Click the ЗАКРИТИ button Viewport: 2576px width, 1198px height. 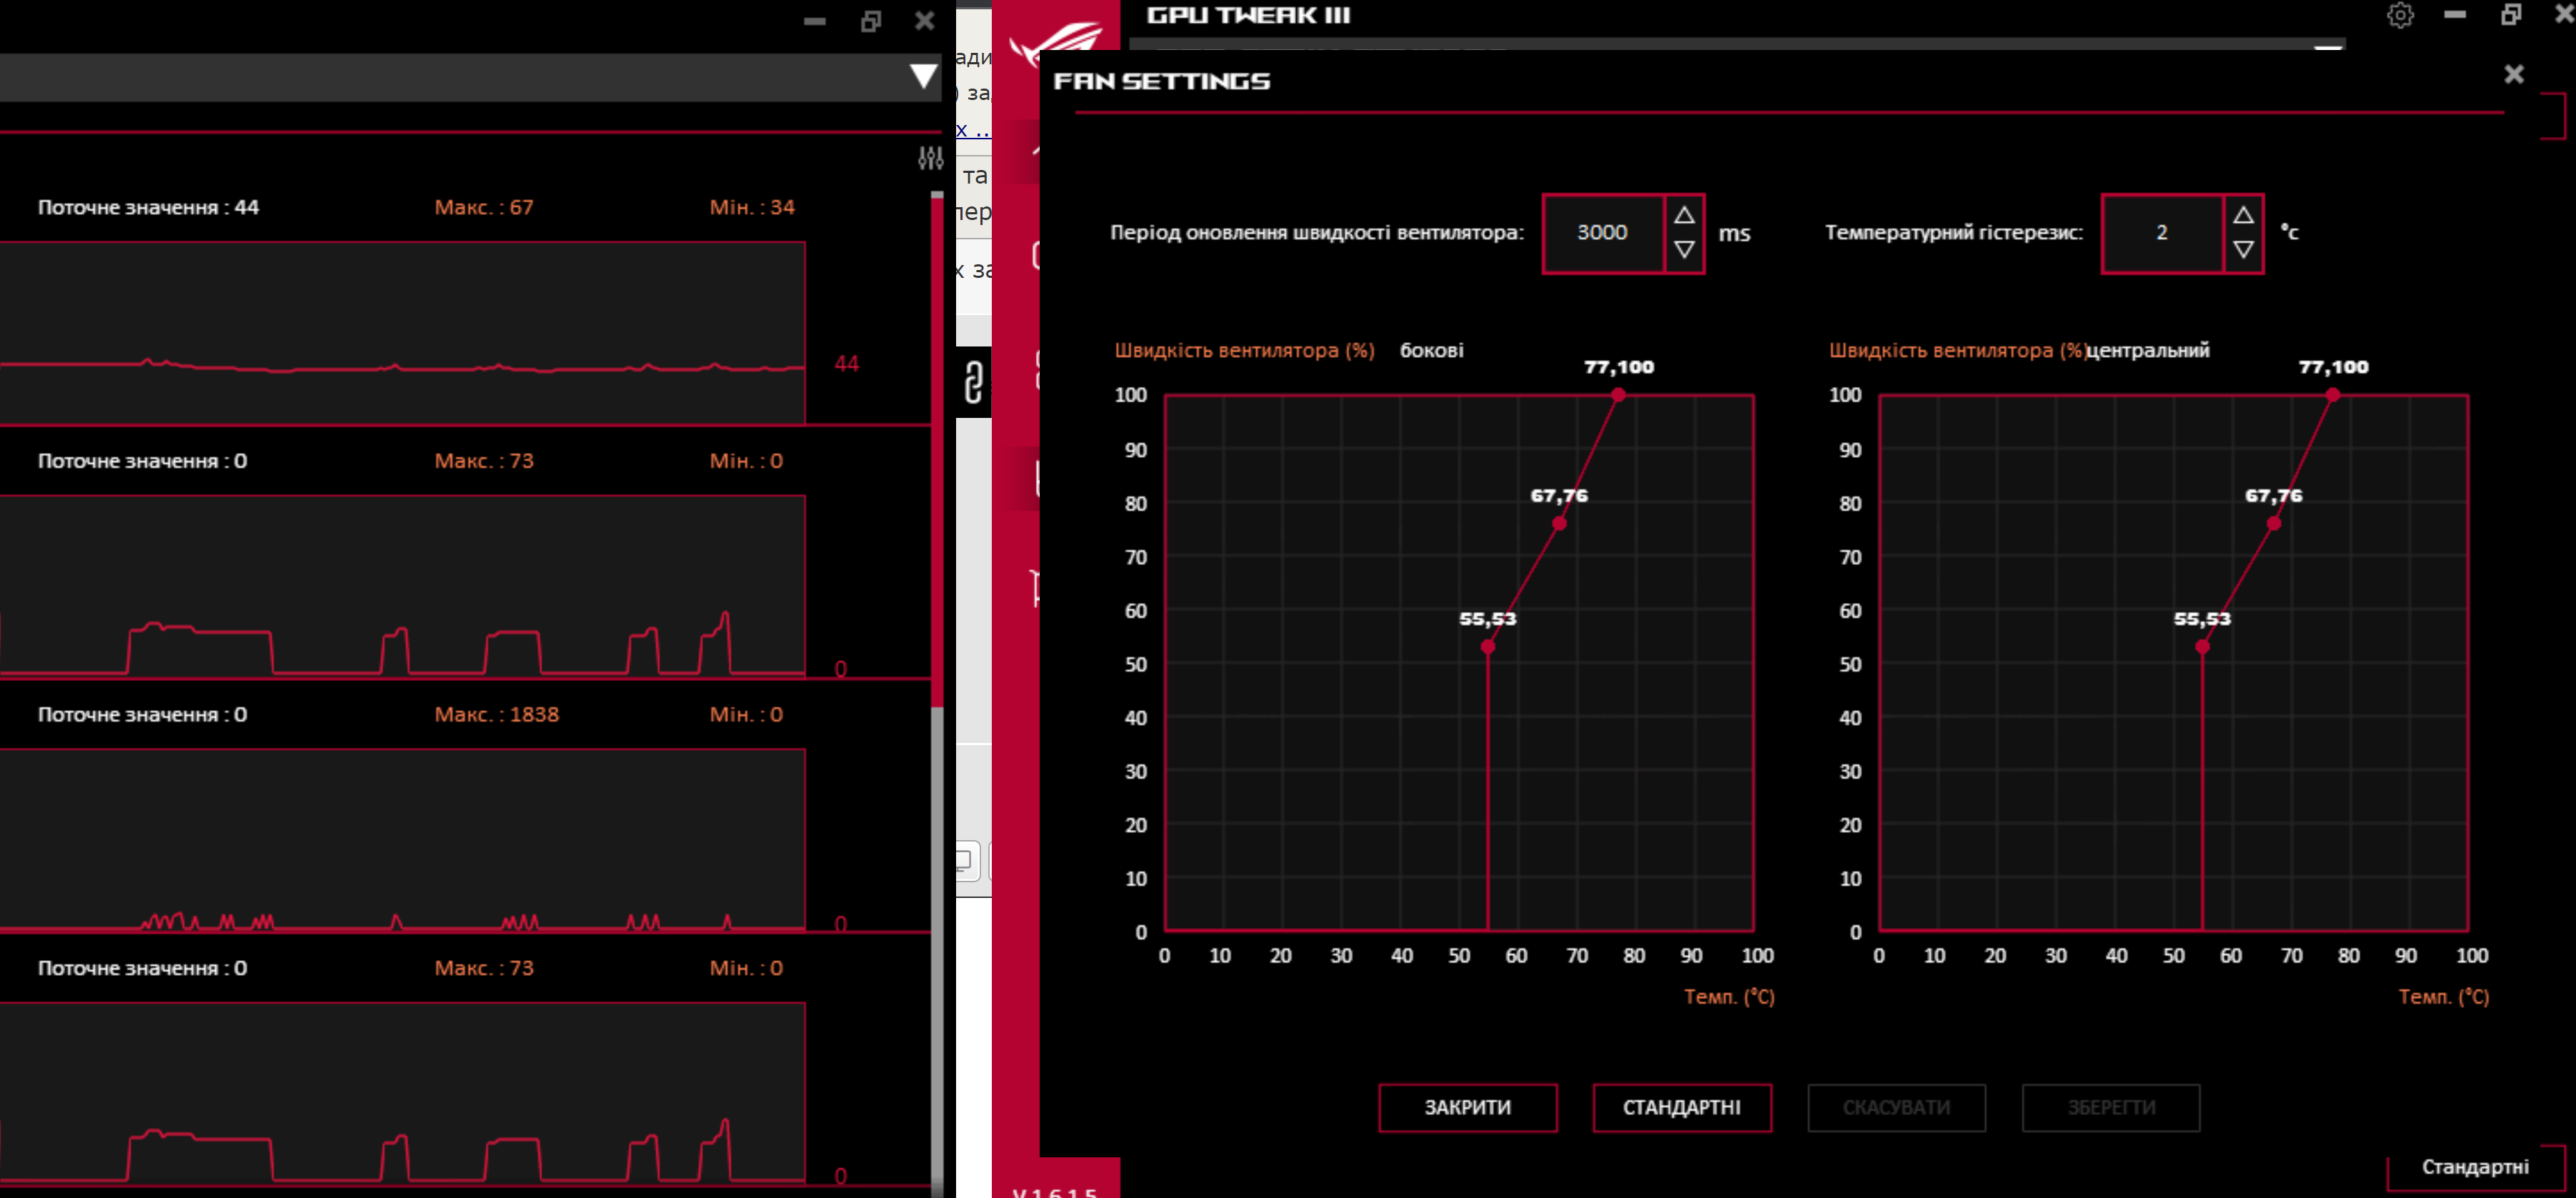point(1467,1108)
